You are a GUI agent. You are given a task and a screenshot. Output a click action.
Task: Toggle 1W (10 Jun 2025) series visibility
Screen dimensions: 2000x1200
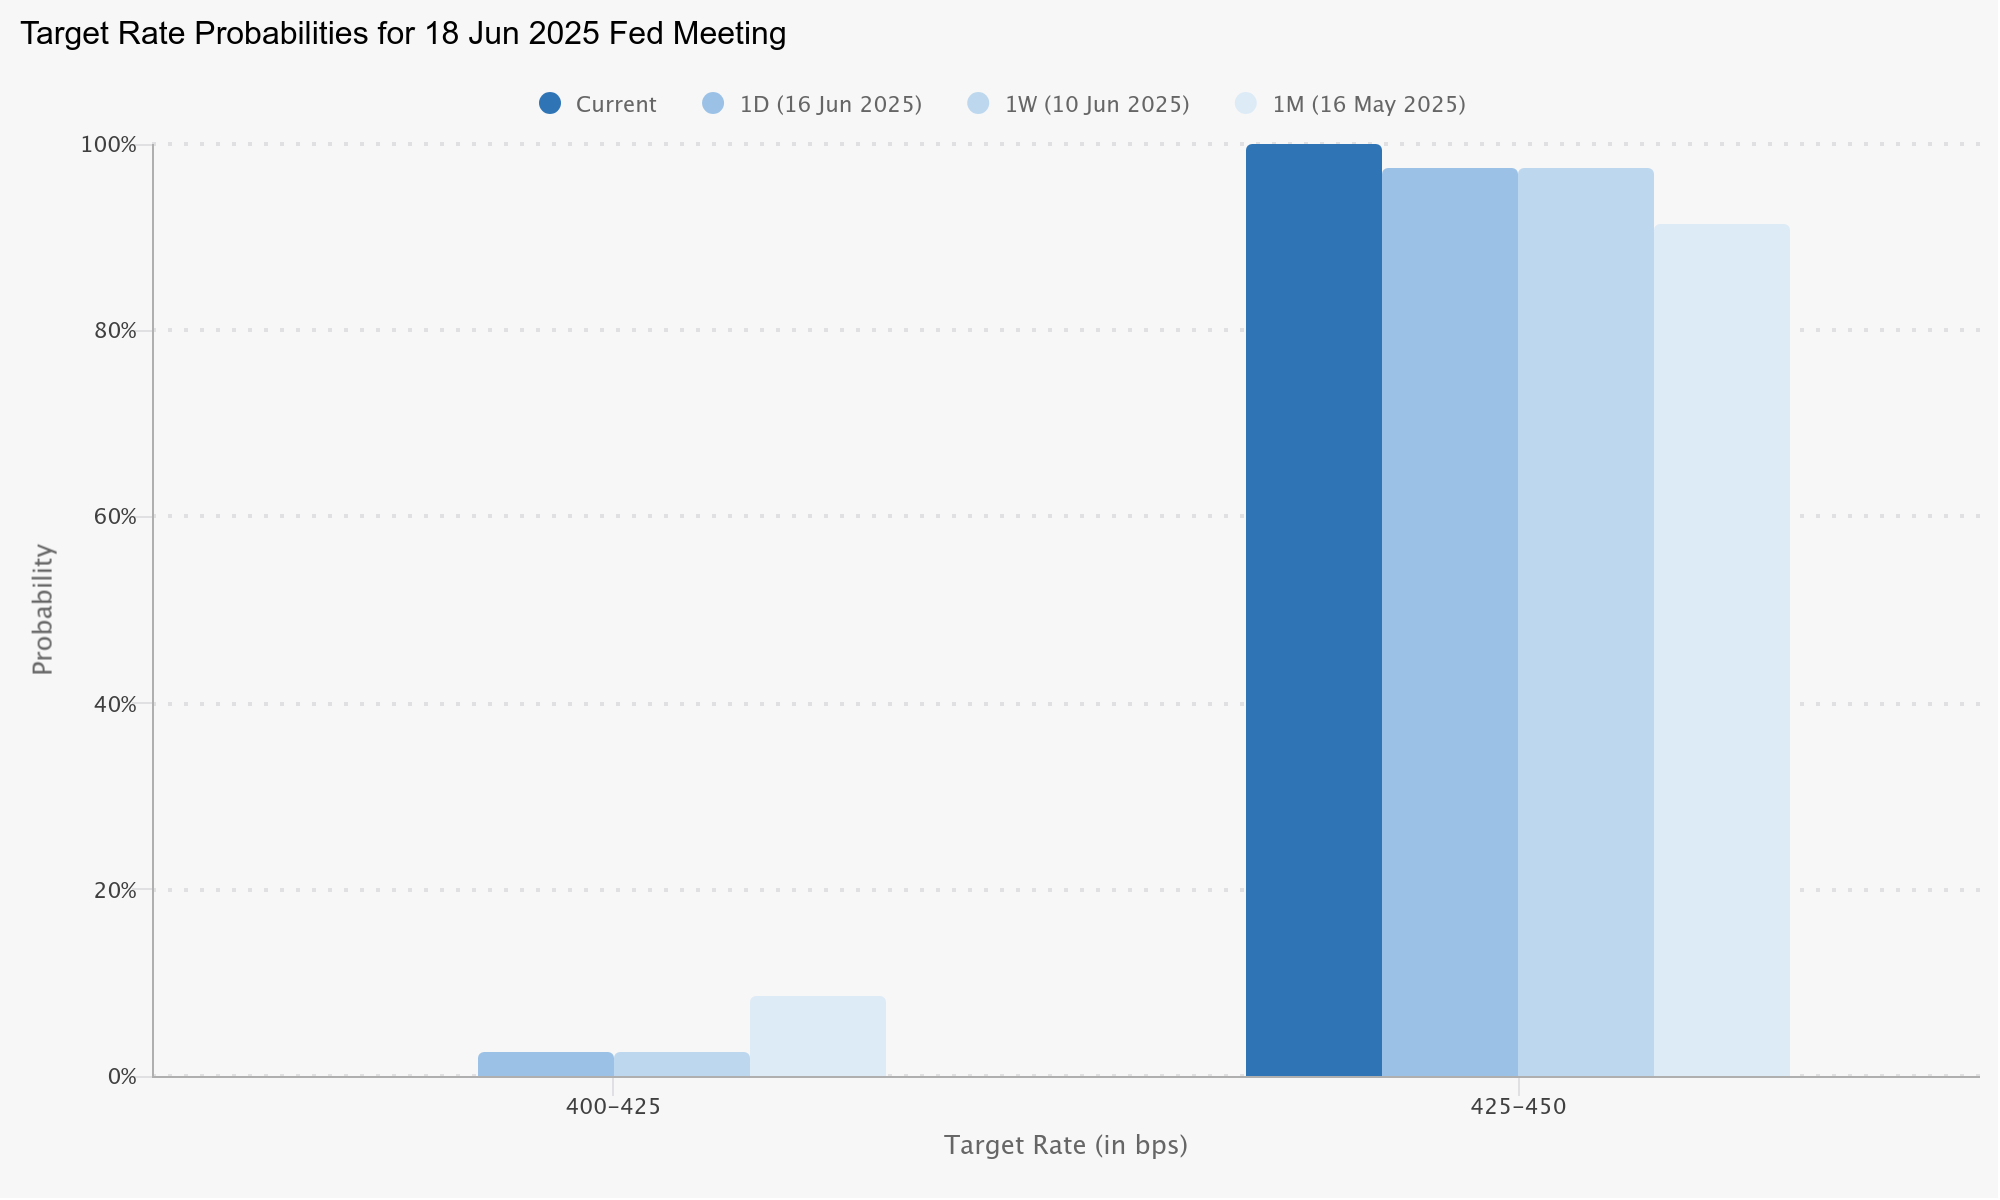point(1097,104)
